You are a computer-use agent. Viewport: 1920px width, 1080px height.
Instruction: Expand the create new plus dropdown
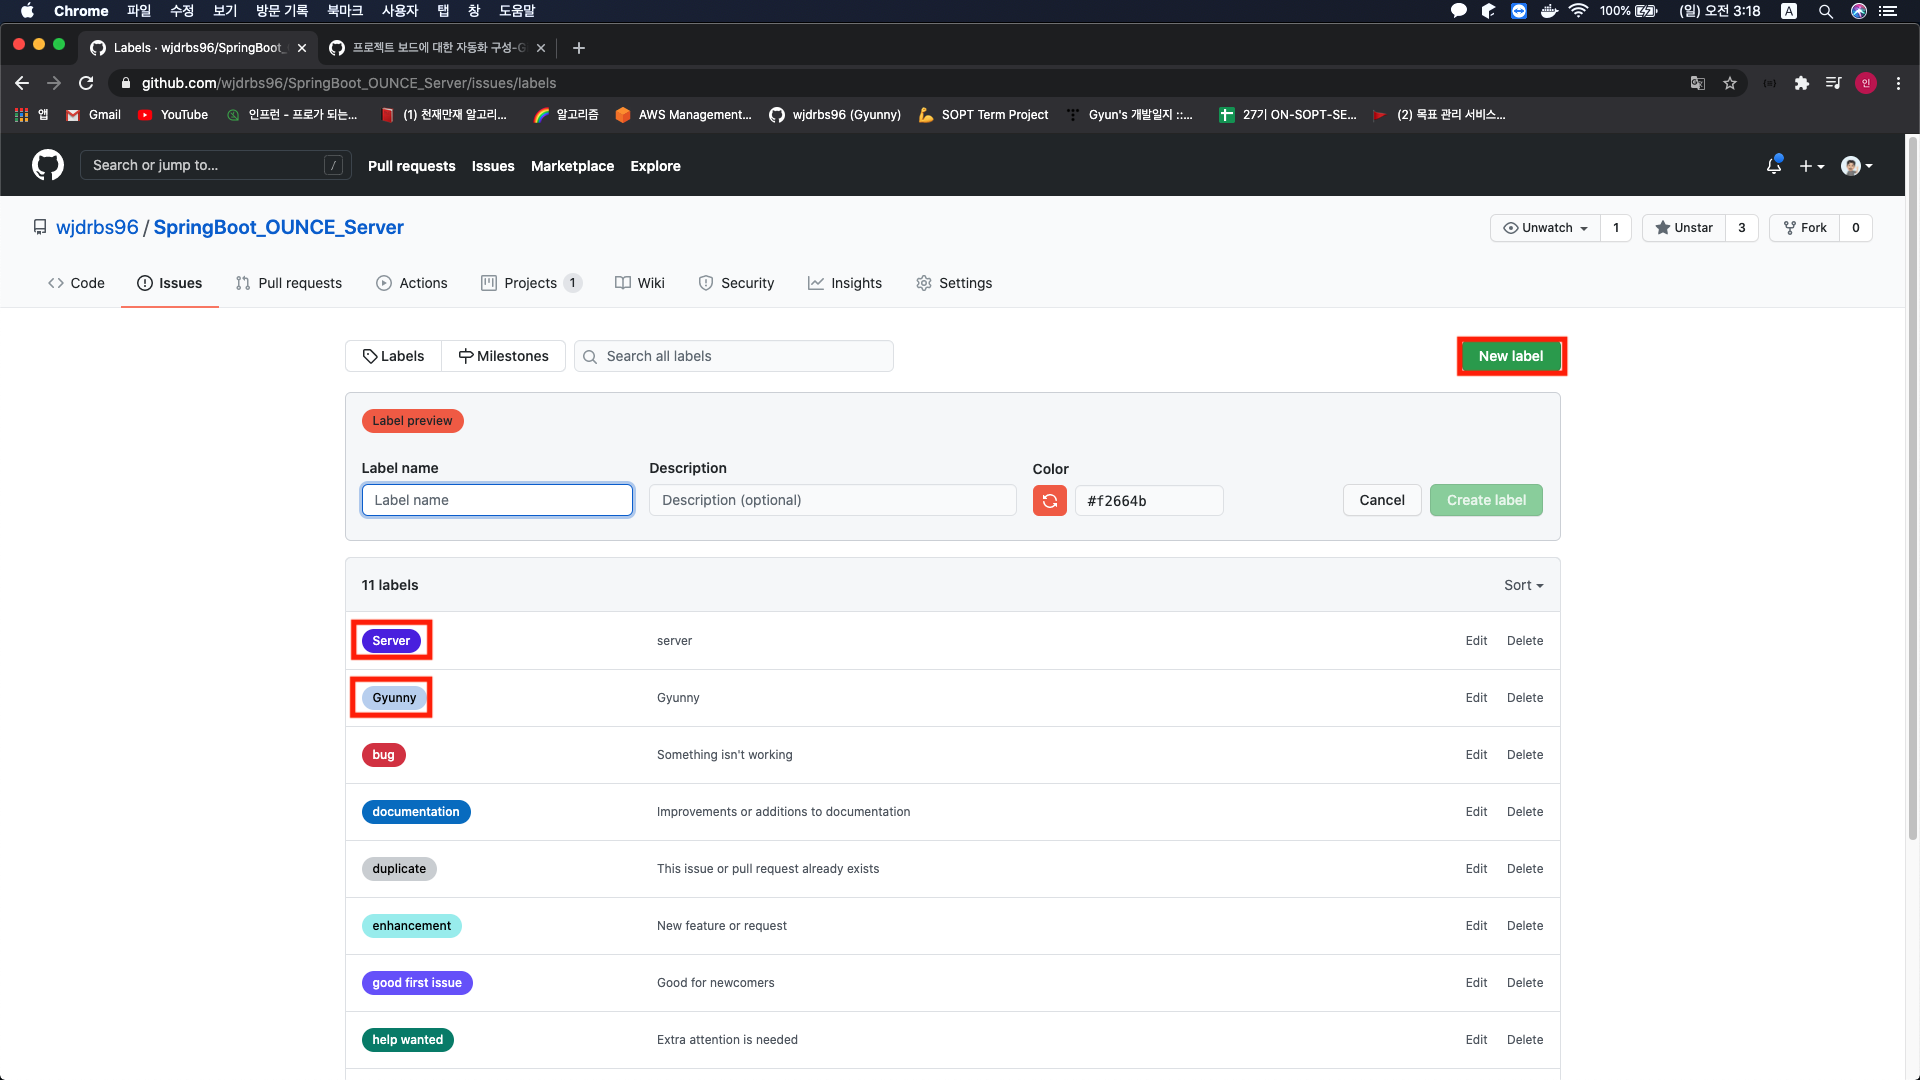tap(1811, 166)
